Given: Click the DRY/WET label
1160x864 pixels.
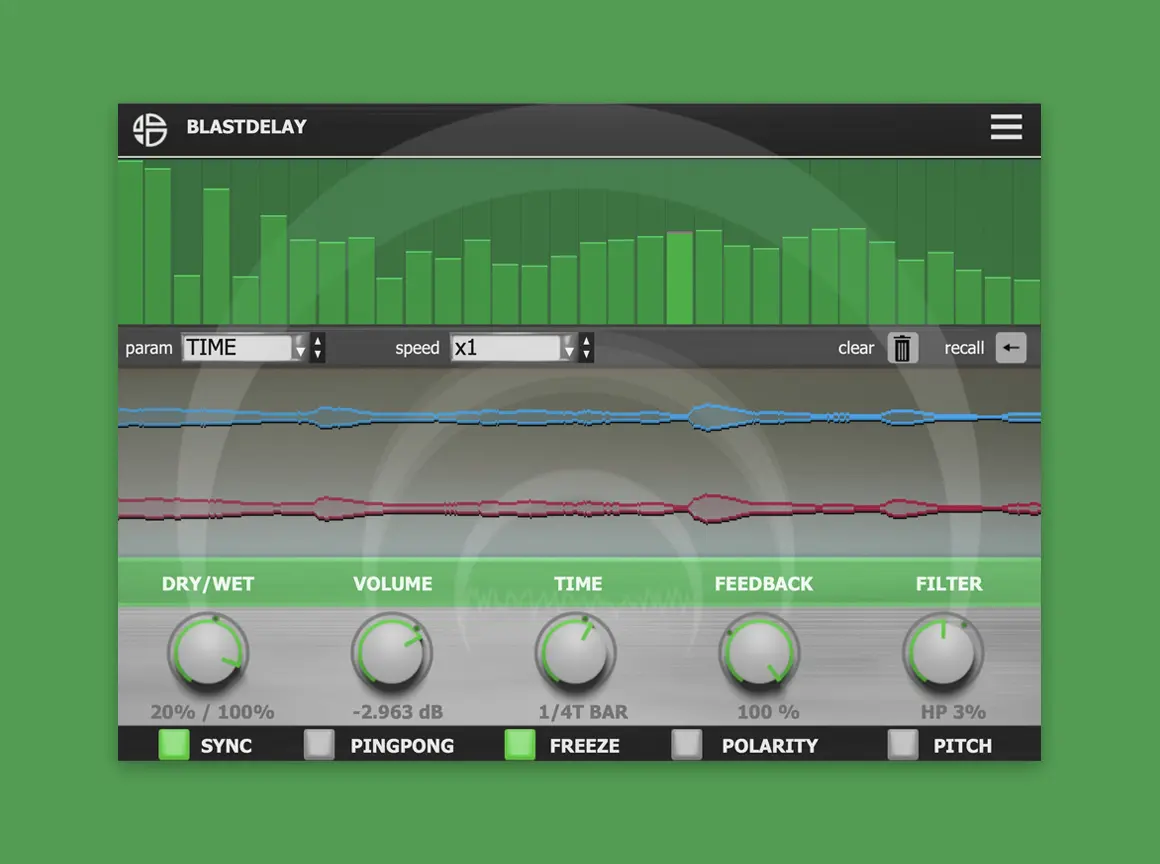Looking at the screenshot, I should 208,584.
